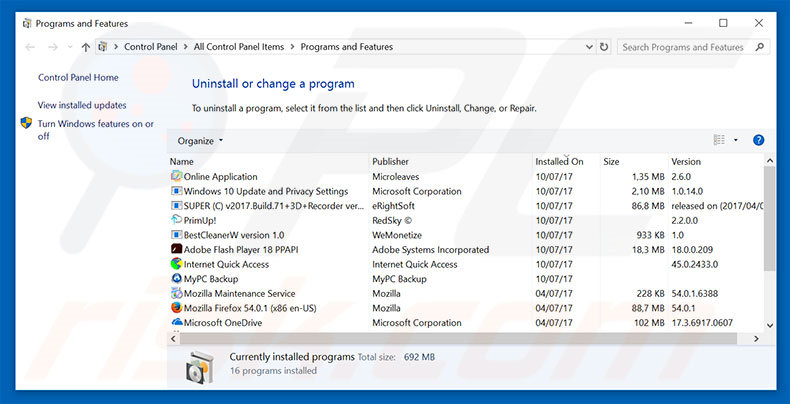790x404 pixels.
Task: Open the Control Panel Home link
Action: coord(78,78)
